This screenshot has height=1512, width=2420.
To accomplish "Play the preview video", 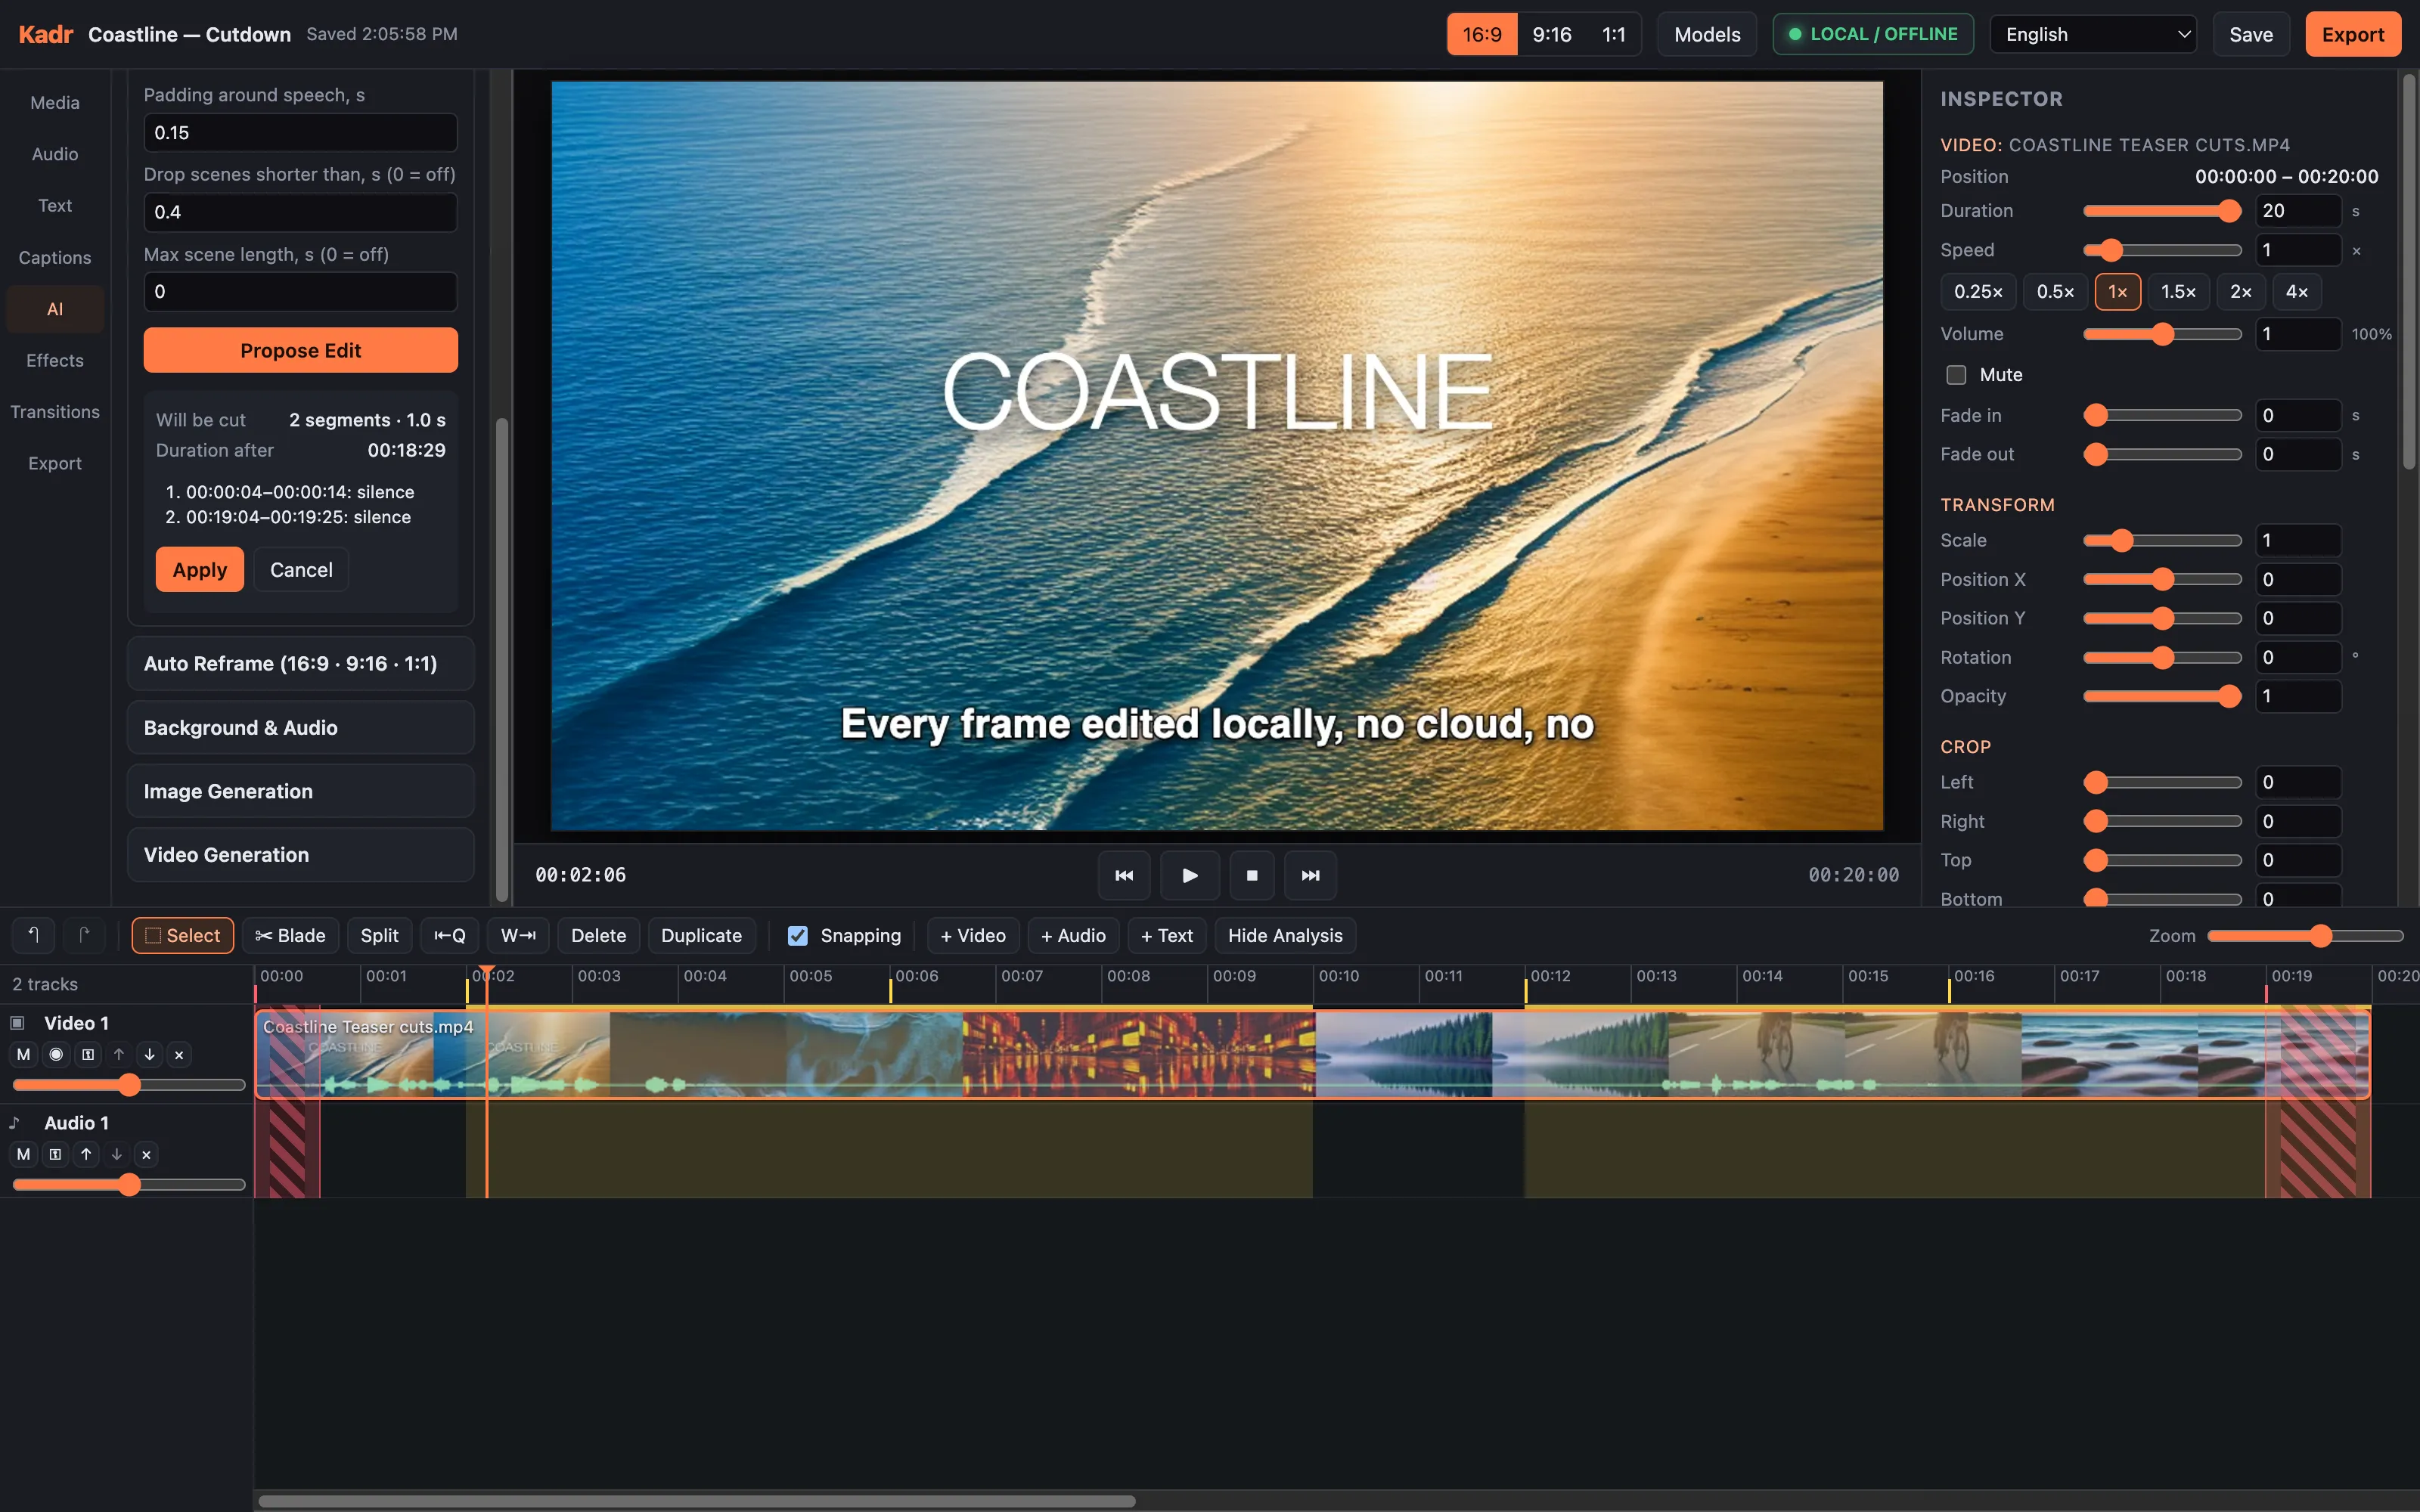I will click(x=1189, y=875).
